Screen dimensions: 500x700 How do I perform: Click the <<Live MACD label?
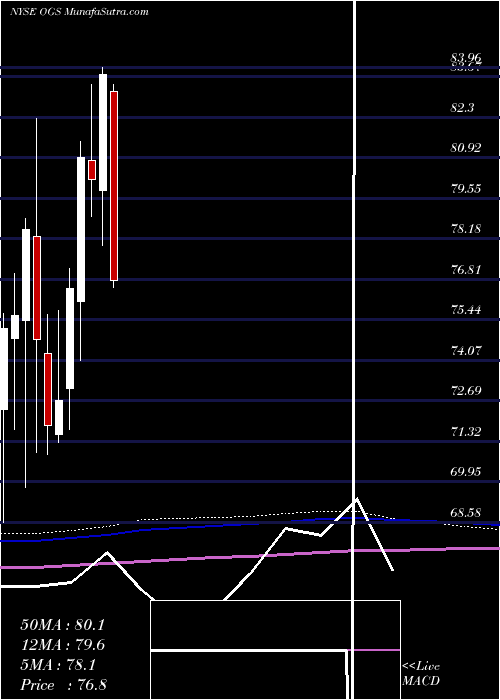421,673
